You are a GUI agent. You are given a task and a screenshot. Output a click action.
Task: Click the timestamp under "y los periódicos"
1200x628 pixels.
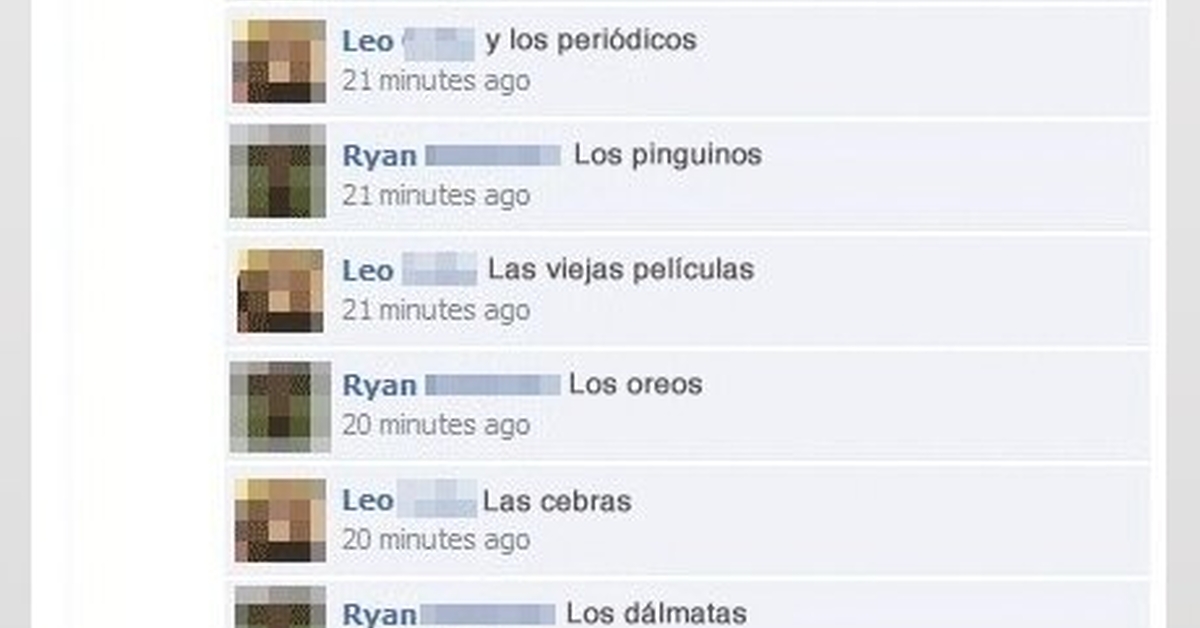pyautogui.click(x=436, y=80)
